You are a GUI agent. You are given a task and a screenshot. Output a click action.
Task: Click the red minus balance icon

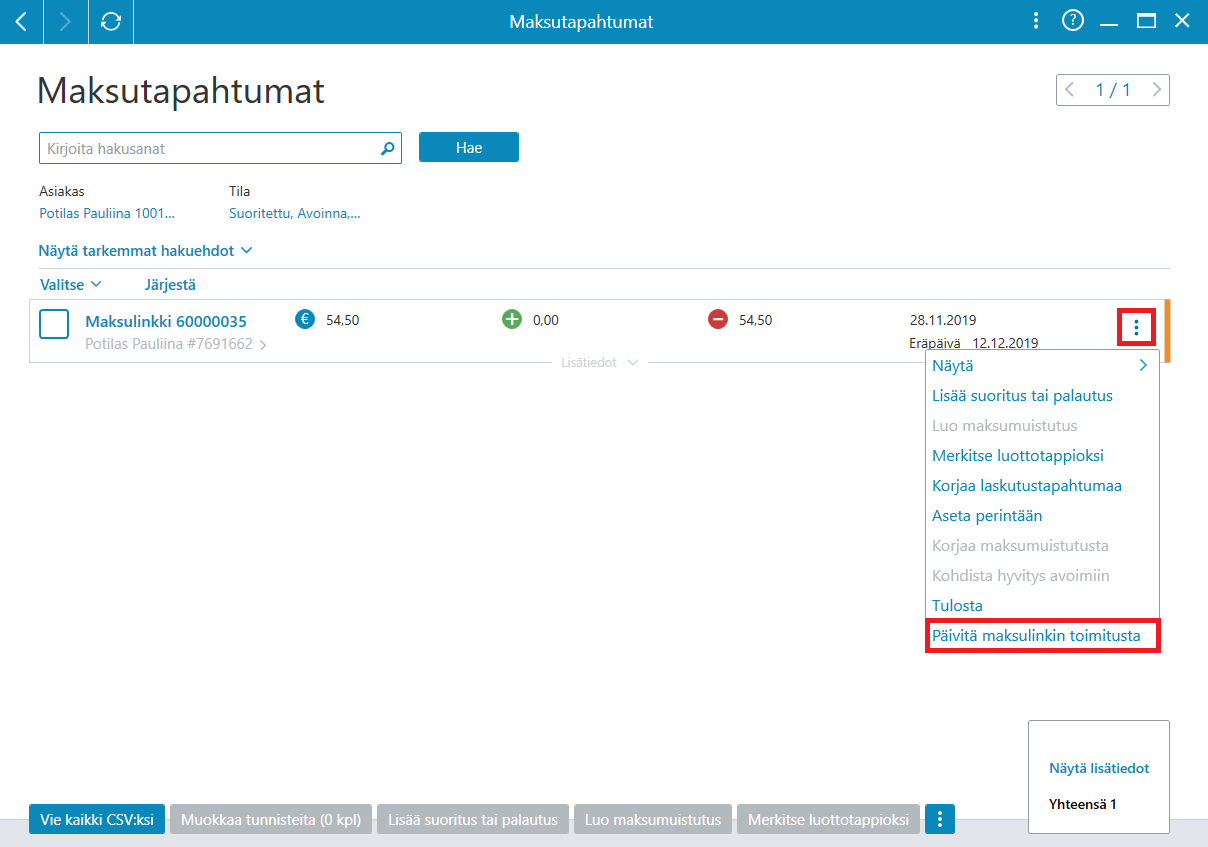(x=717, y=320)
